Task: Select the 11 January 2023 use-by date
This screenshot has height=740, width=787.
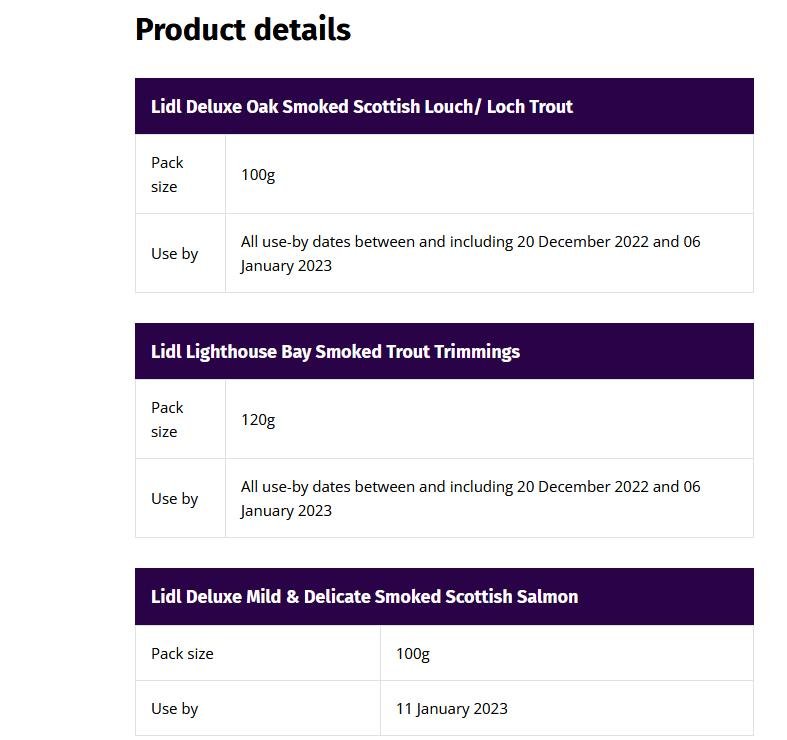Action: click(x=451, y=708)
